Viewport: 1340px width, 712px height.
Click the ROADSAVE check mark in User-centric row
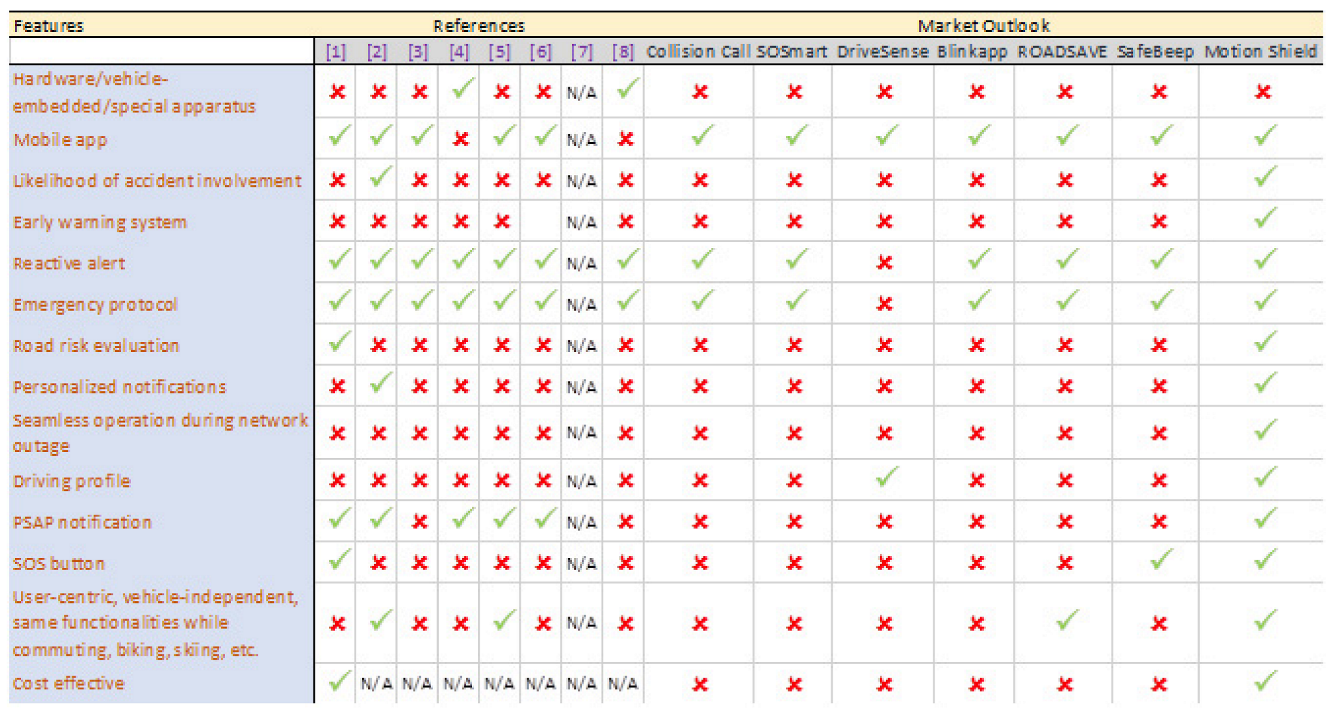click(x=1066, y=622)
